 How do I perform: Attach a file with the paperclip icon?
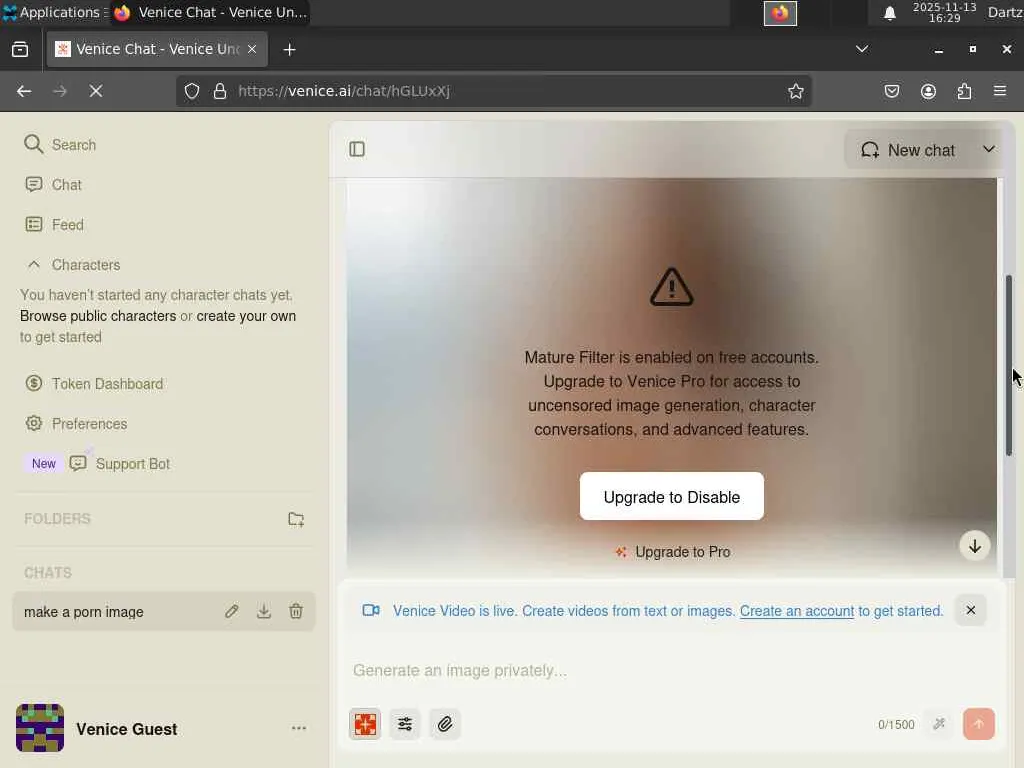pos(445,724)
